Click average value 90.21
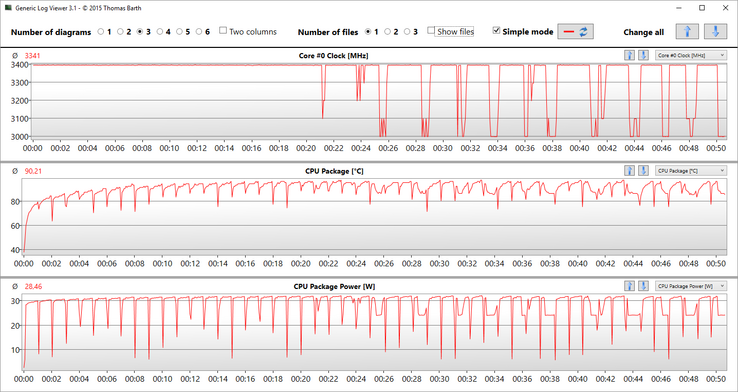Screen dimensions: 738x392 (33, 171)
